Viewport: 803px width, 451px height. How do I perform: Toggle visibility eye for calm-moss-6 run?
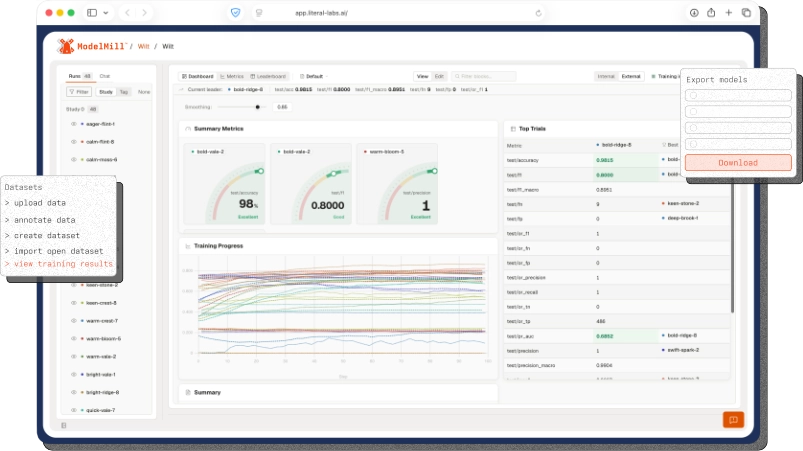[x=74, y=160]
